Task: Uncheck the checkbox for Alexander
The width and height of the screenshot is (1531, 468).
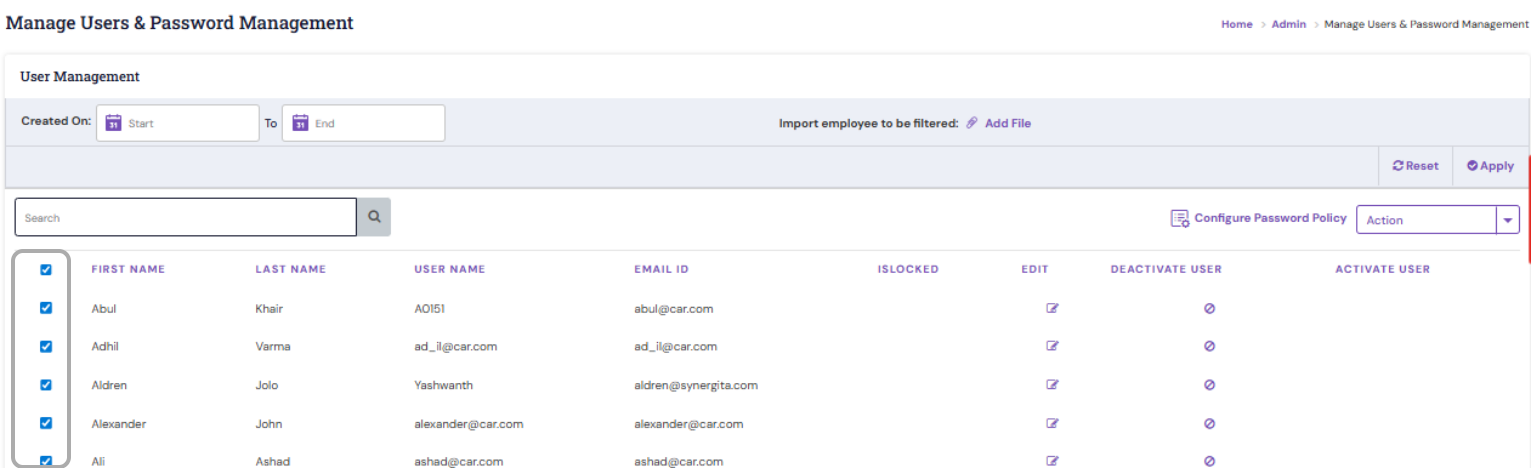Action: pyautogui.click(x=46, y=423)
